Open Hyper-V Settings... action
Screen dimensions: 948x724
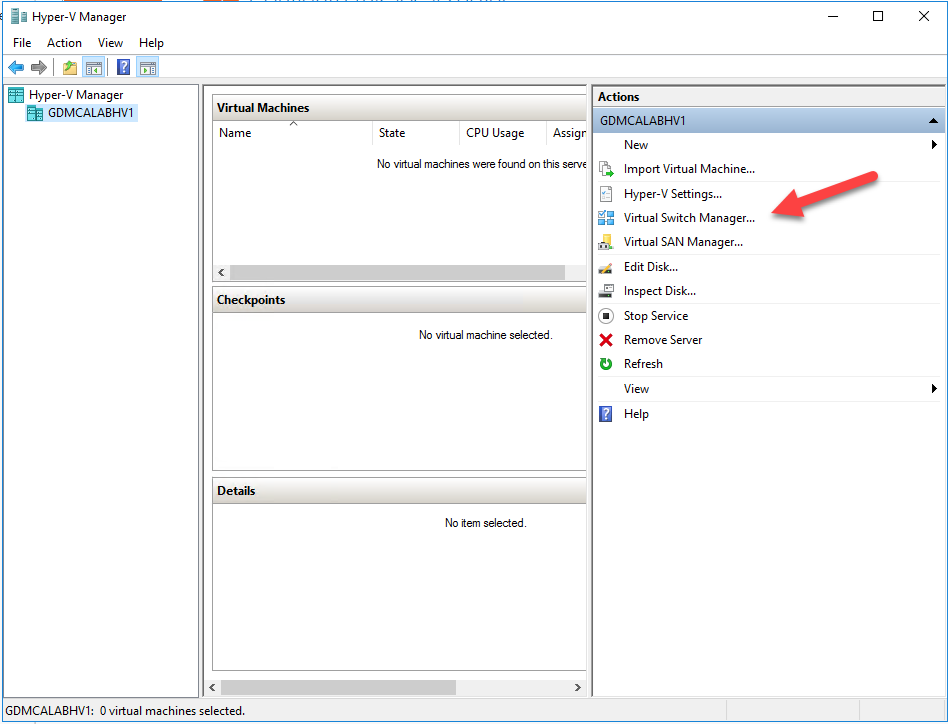[x=673, y=194]
